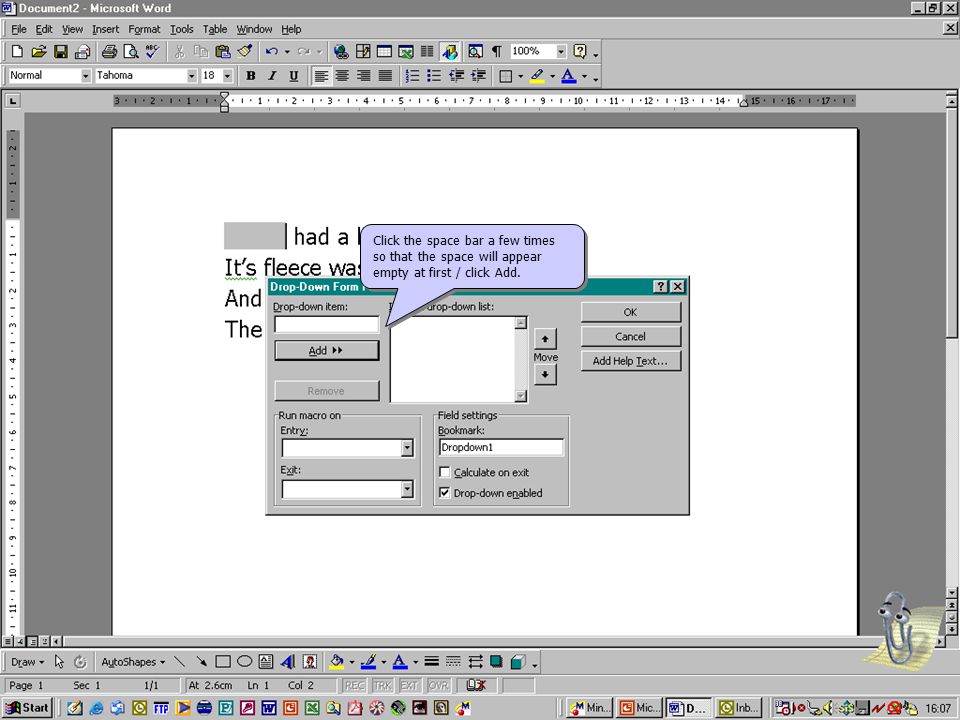Save the document with the floppy icon
Viewport: 960px width, 720px height.
click(60, 51)
